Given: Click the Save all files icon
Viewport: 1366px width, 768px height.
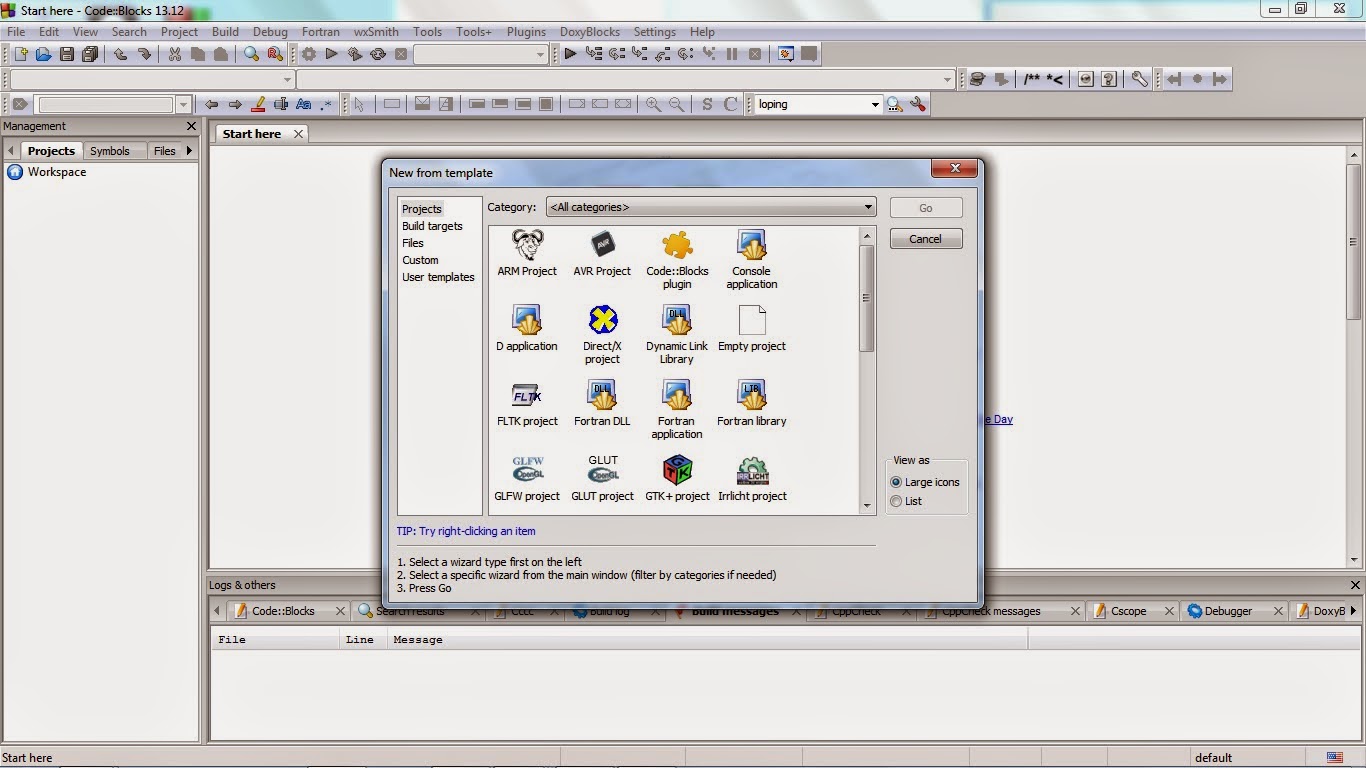Looking at the screenshot, I should coord(90,54).
